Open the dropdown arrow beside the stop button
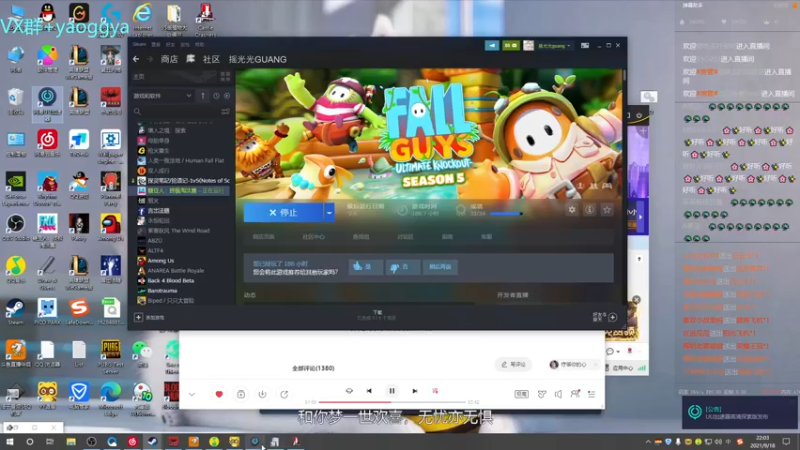Viewport: 800px width, 450px height. (329, 212)
